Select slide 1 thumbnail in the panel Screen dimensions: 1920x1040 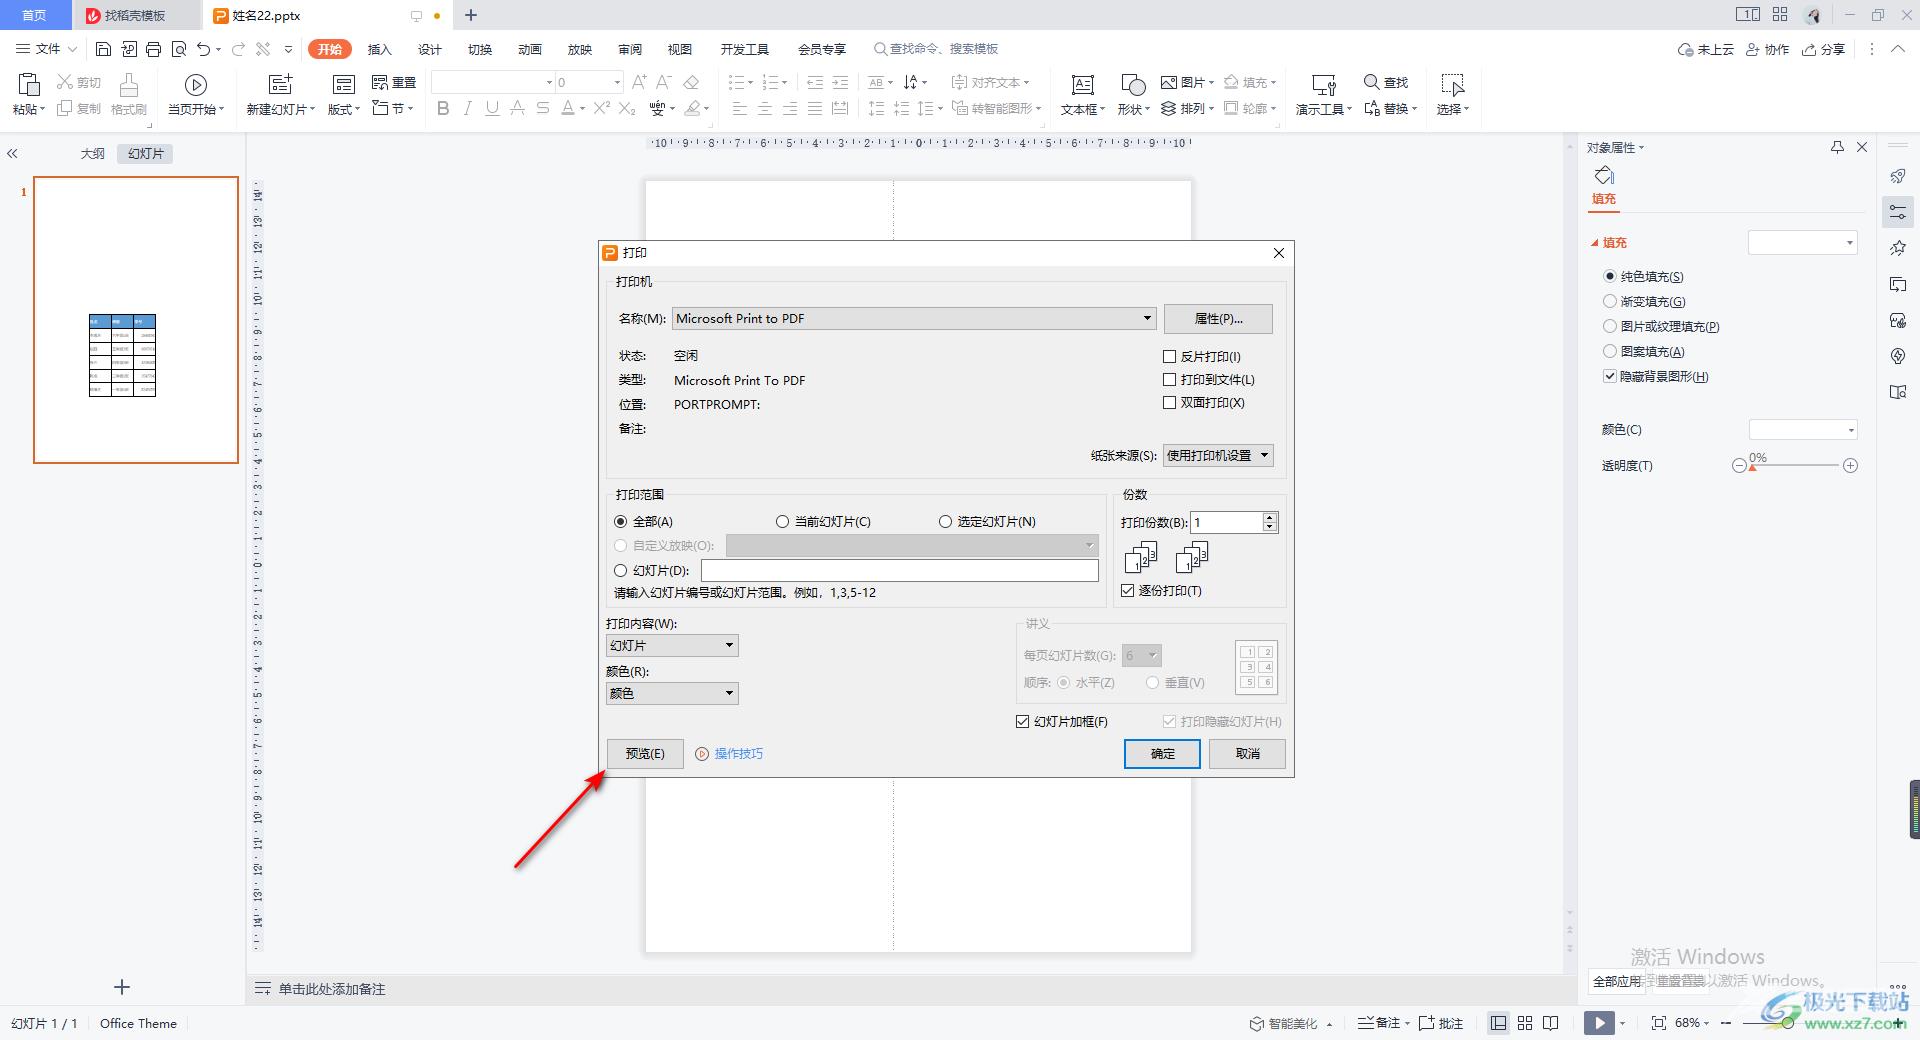pyautogui.click(x=136, y=320)
